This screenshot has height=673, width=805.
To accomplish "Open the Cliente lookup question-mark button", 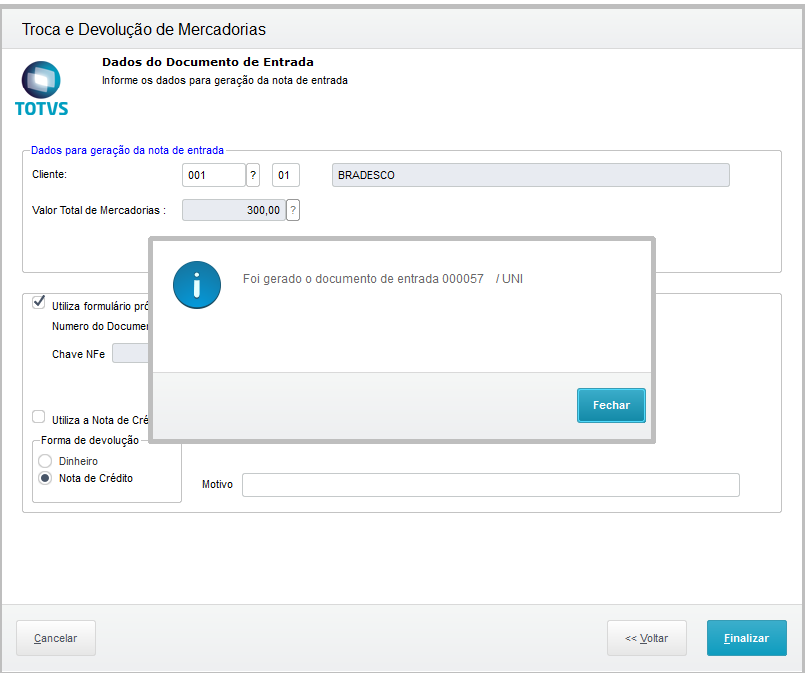I will pyautogui.click(x=253, y=176).
